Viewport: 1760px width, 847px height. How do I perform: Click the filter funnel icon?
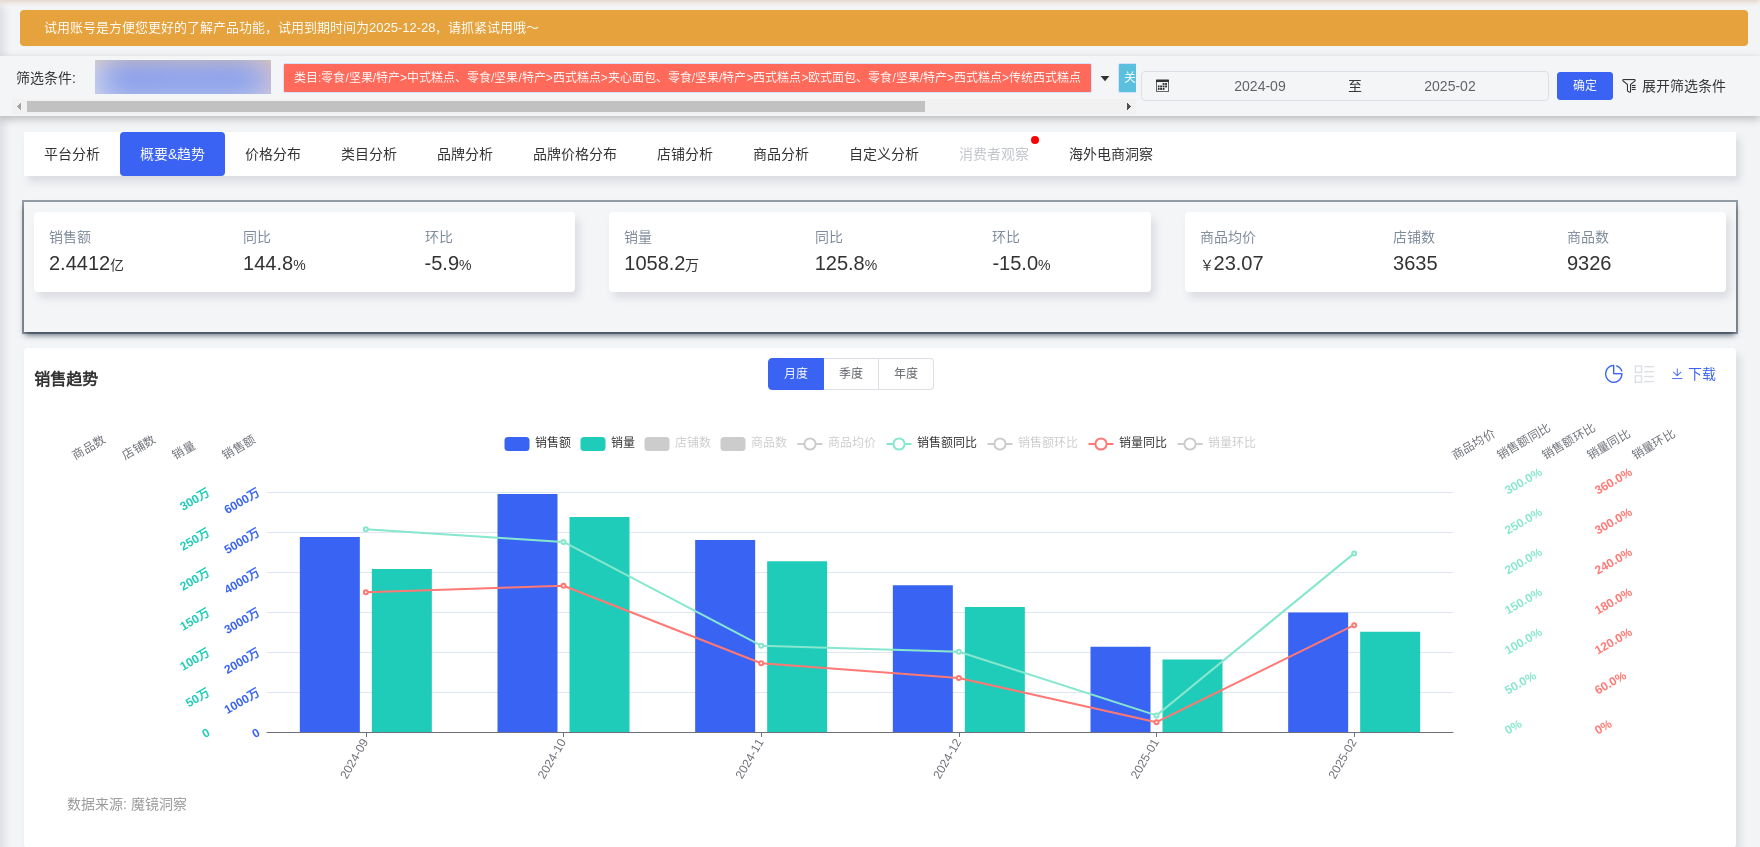point(1629,86)
